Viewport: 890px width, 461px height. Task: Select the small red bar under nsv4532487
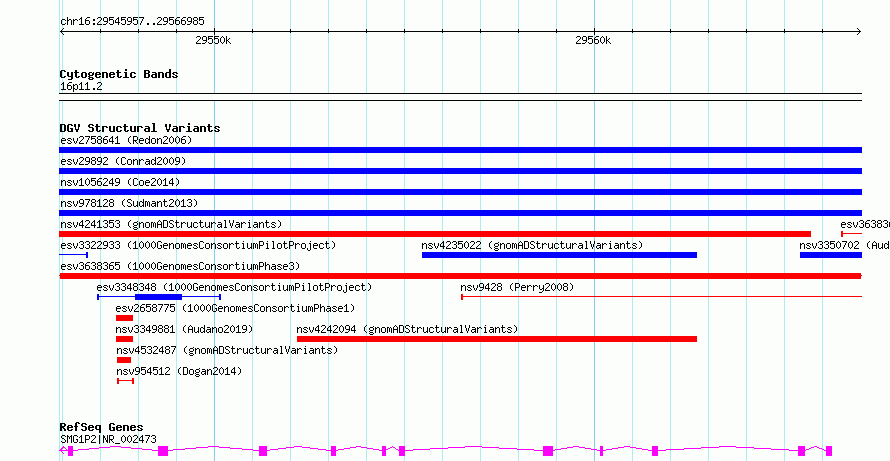[x=124, y=360]
